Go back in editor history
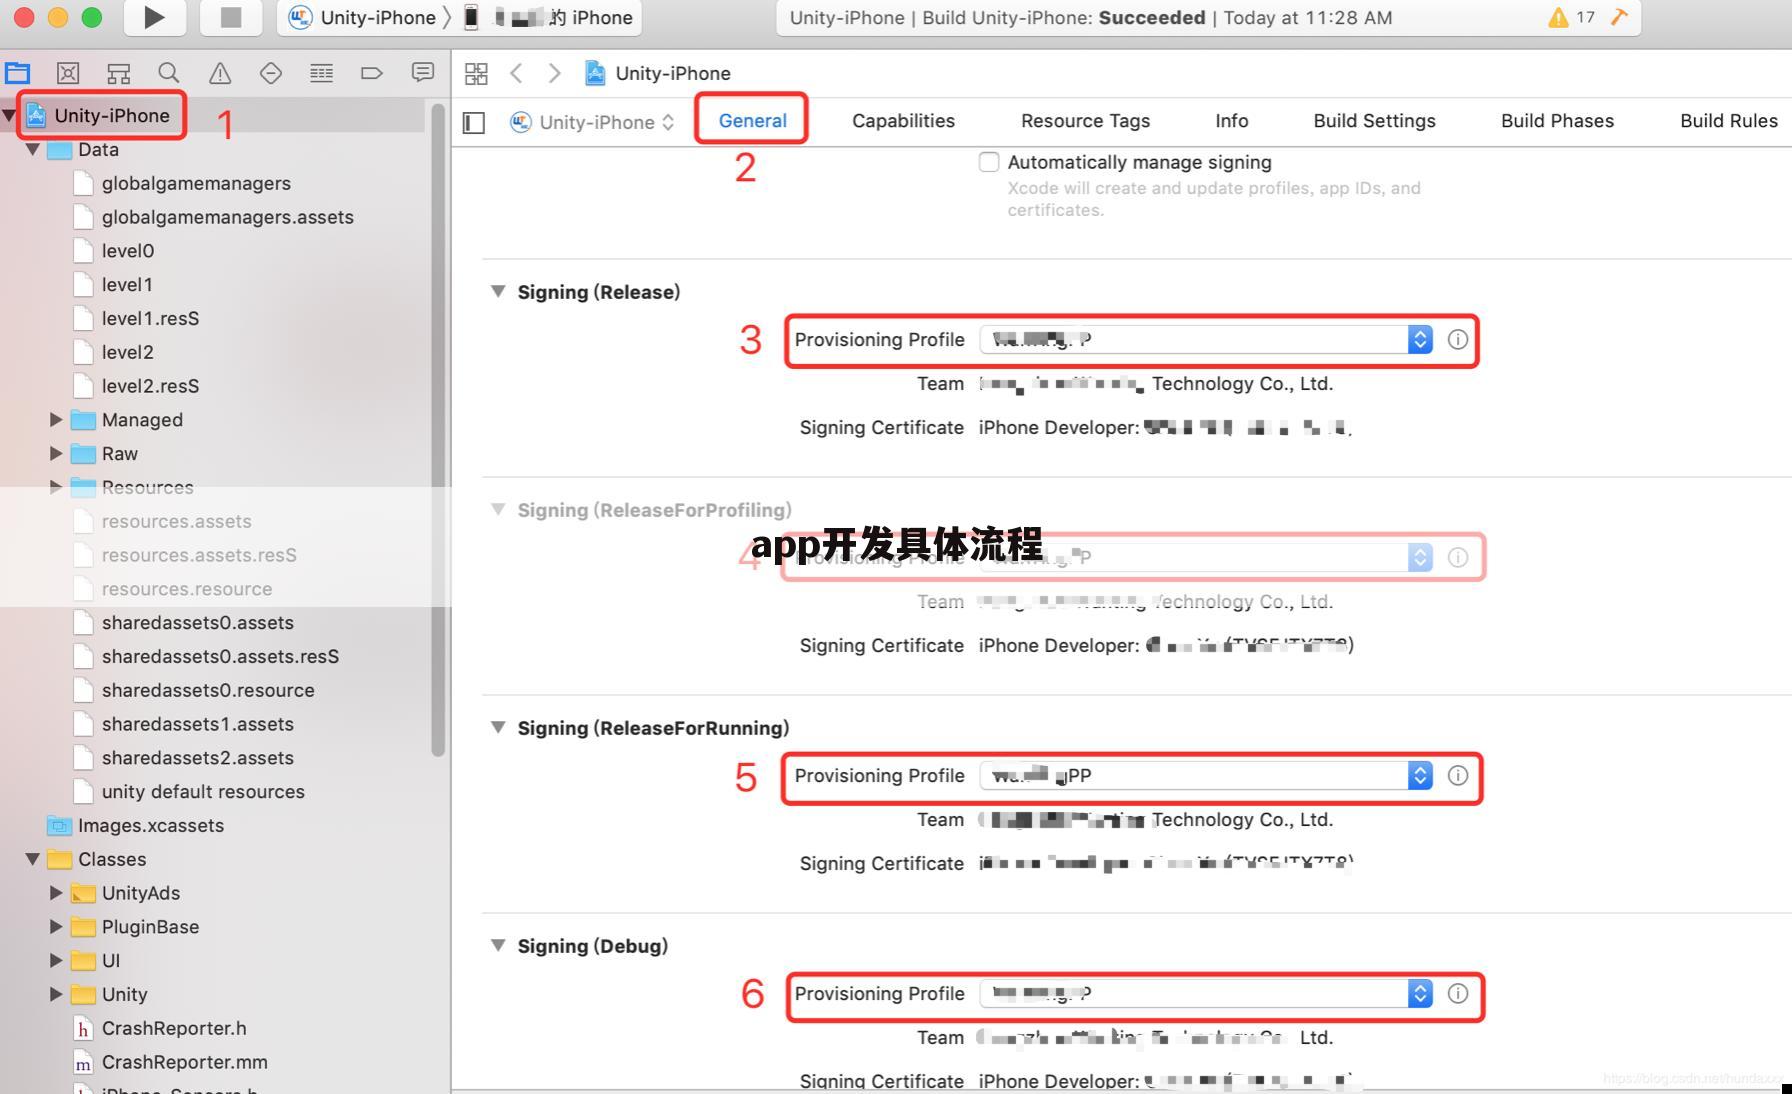1792x1094 pixels. (x=516, y=73)
